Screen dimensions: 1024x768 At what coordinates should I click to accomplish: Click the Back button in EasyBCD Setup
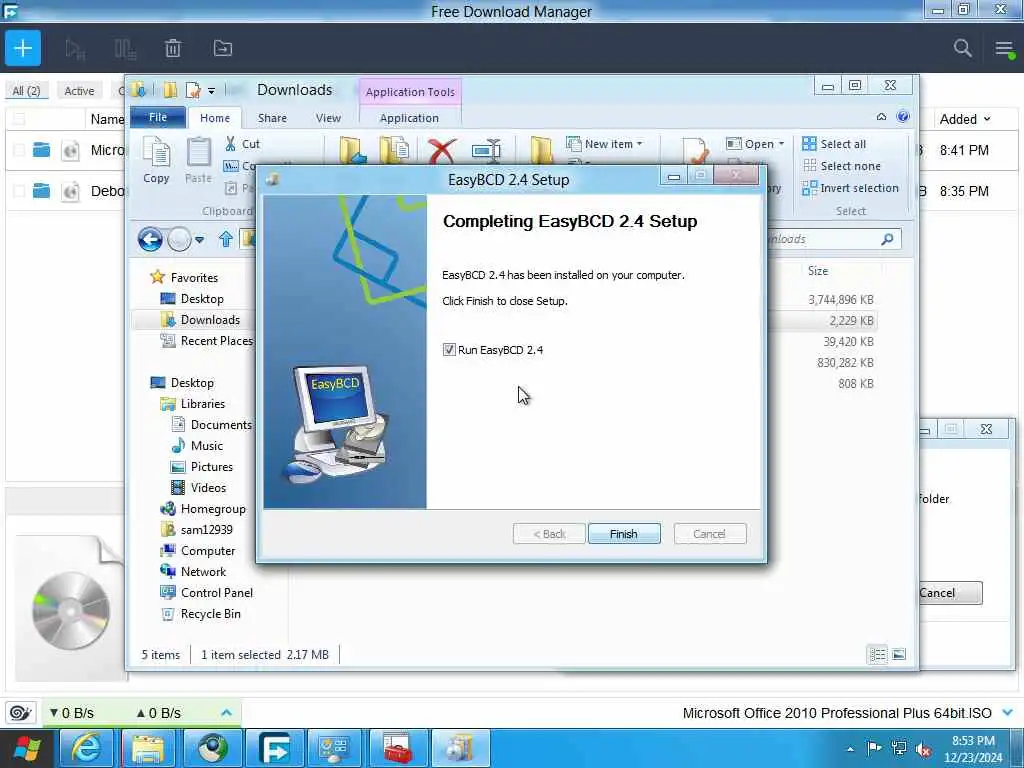[x=549, y=534]
